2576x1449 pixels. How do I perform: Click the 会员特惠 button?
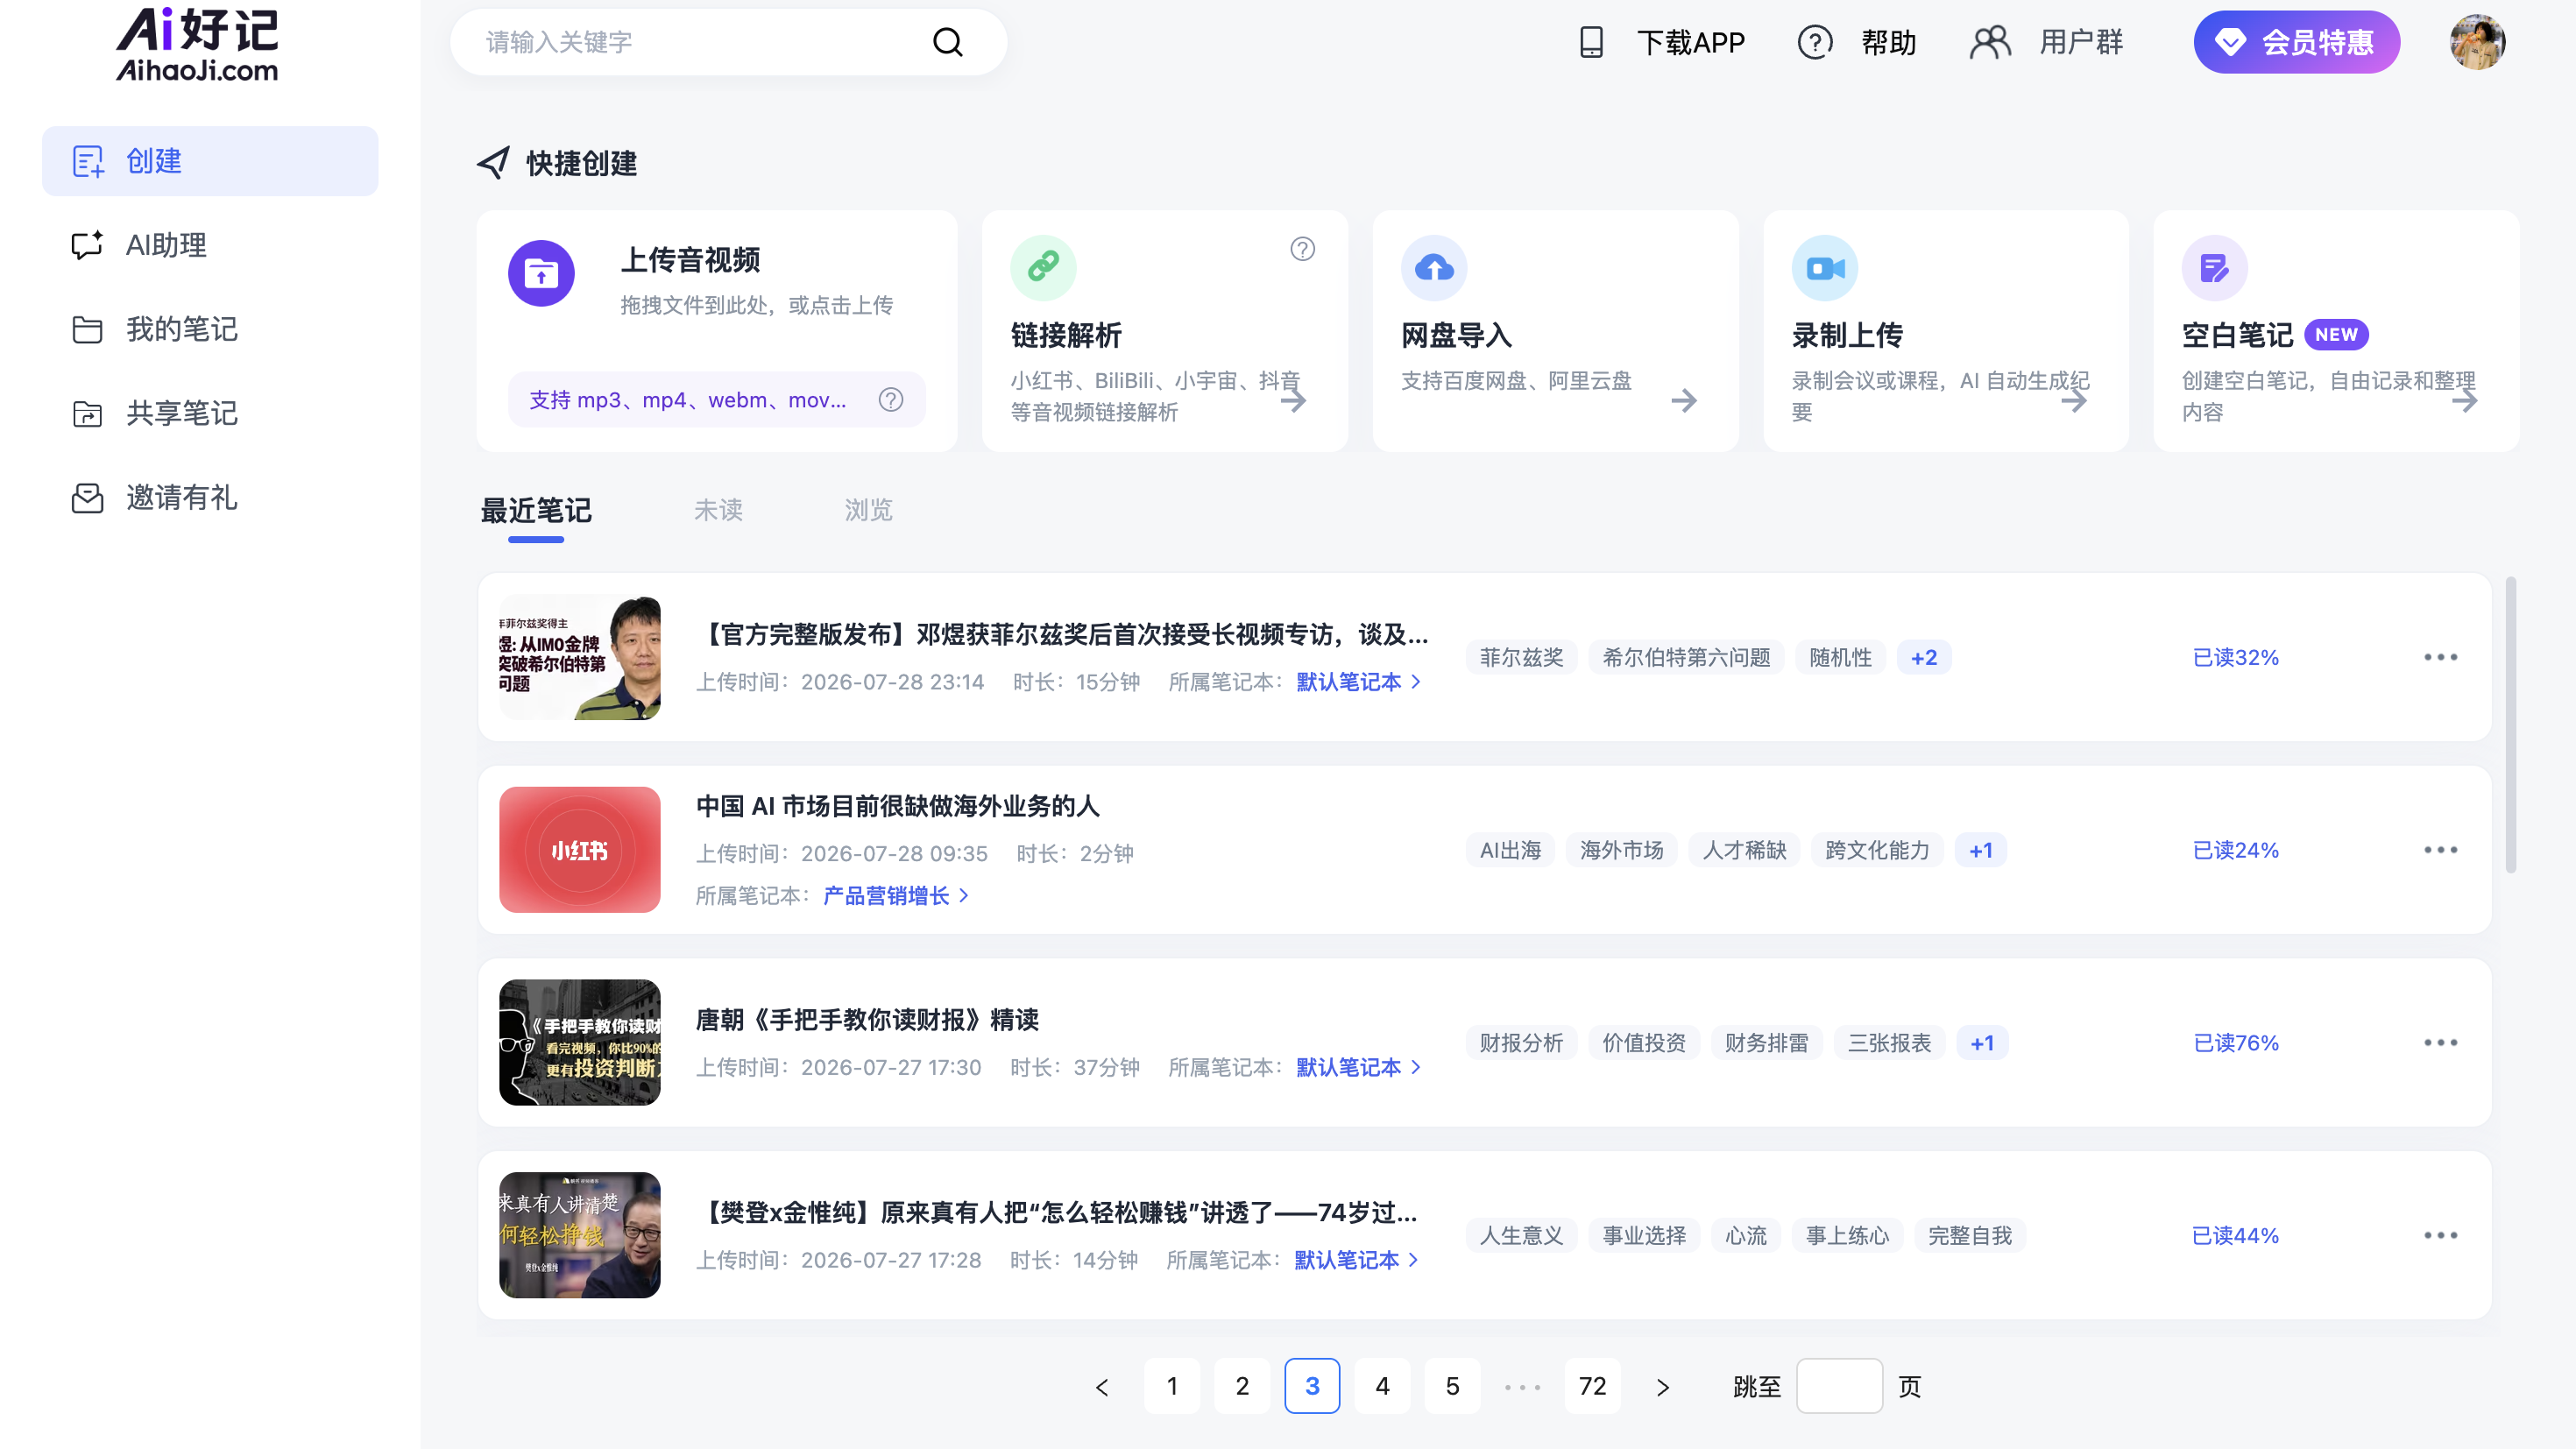(2296, 42)
